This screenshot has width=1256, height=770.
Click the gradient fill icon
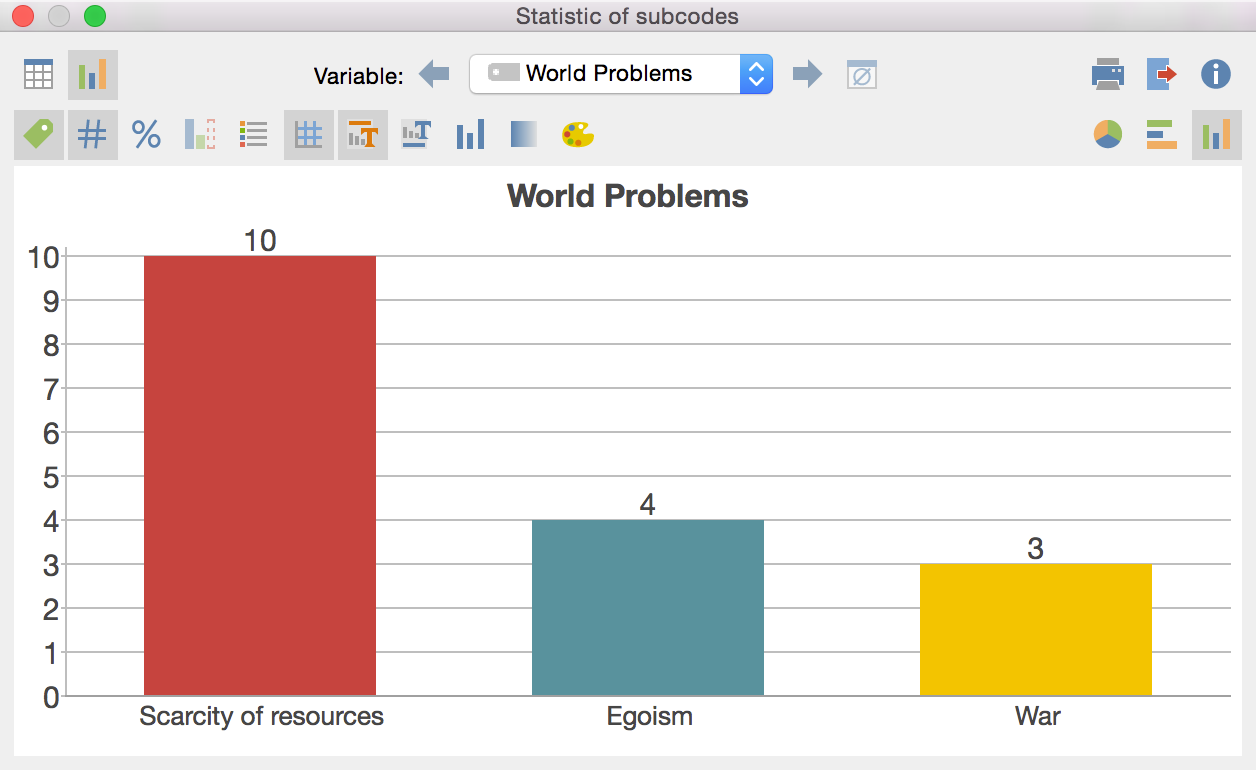(x=524, y=134)
